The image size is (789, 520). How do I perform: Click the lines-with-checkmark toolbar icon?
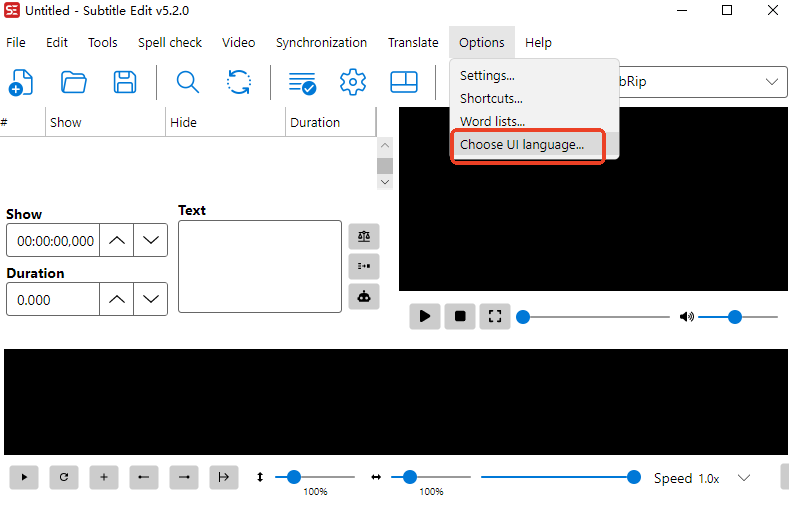(302, 83)
